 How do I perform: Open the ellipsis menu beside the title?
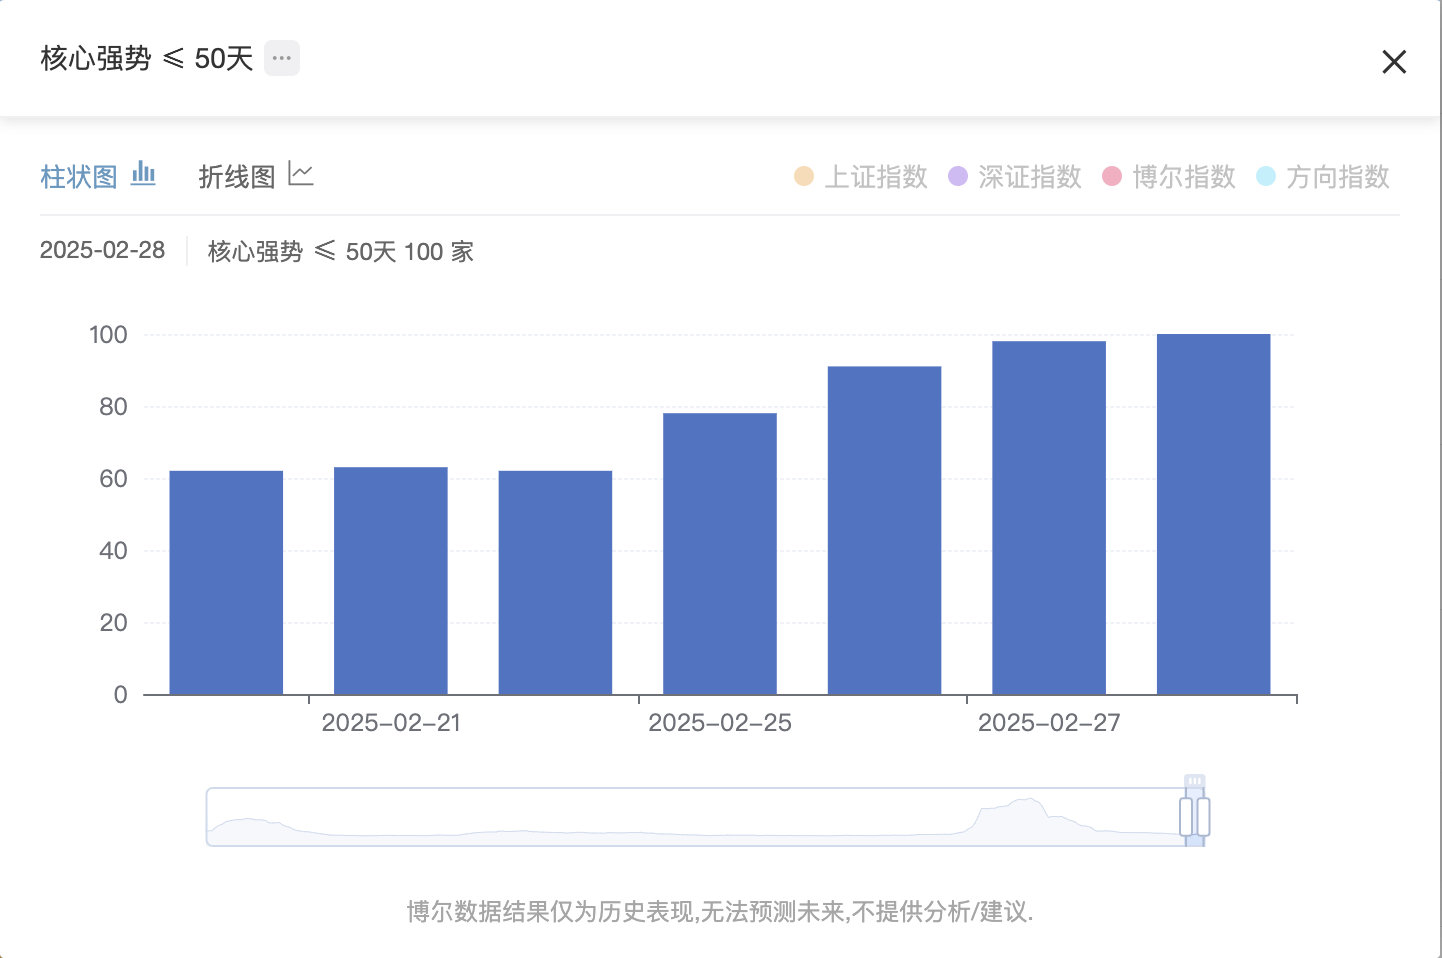pyautogui.click(x=282, y=58)
